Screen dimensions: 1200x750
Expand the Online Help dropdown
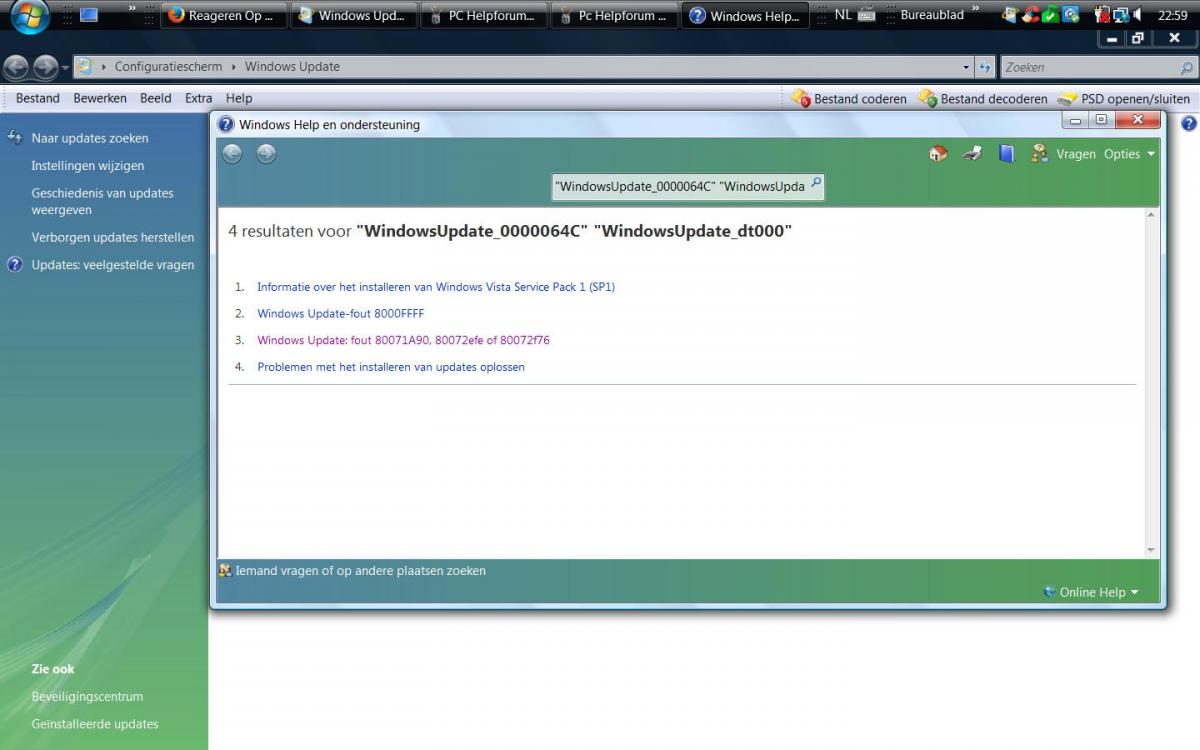pos(1090,592)
